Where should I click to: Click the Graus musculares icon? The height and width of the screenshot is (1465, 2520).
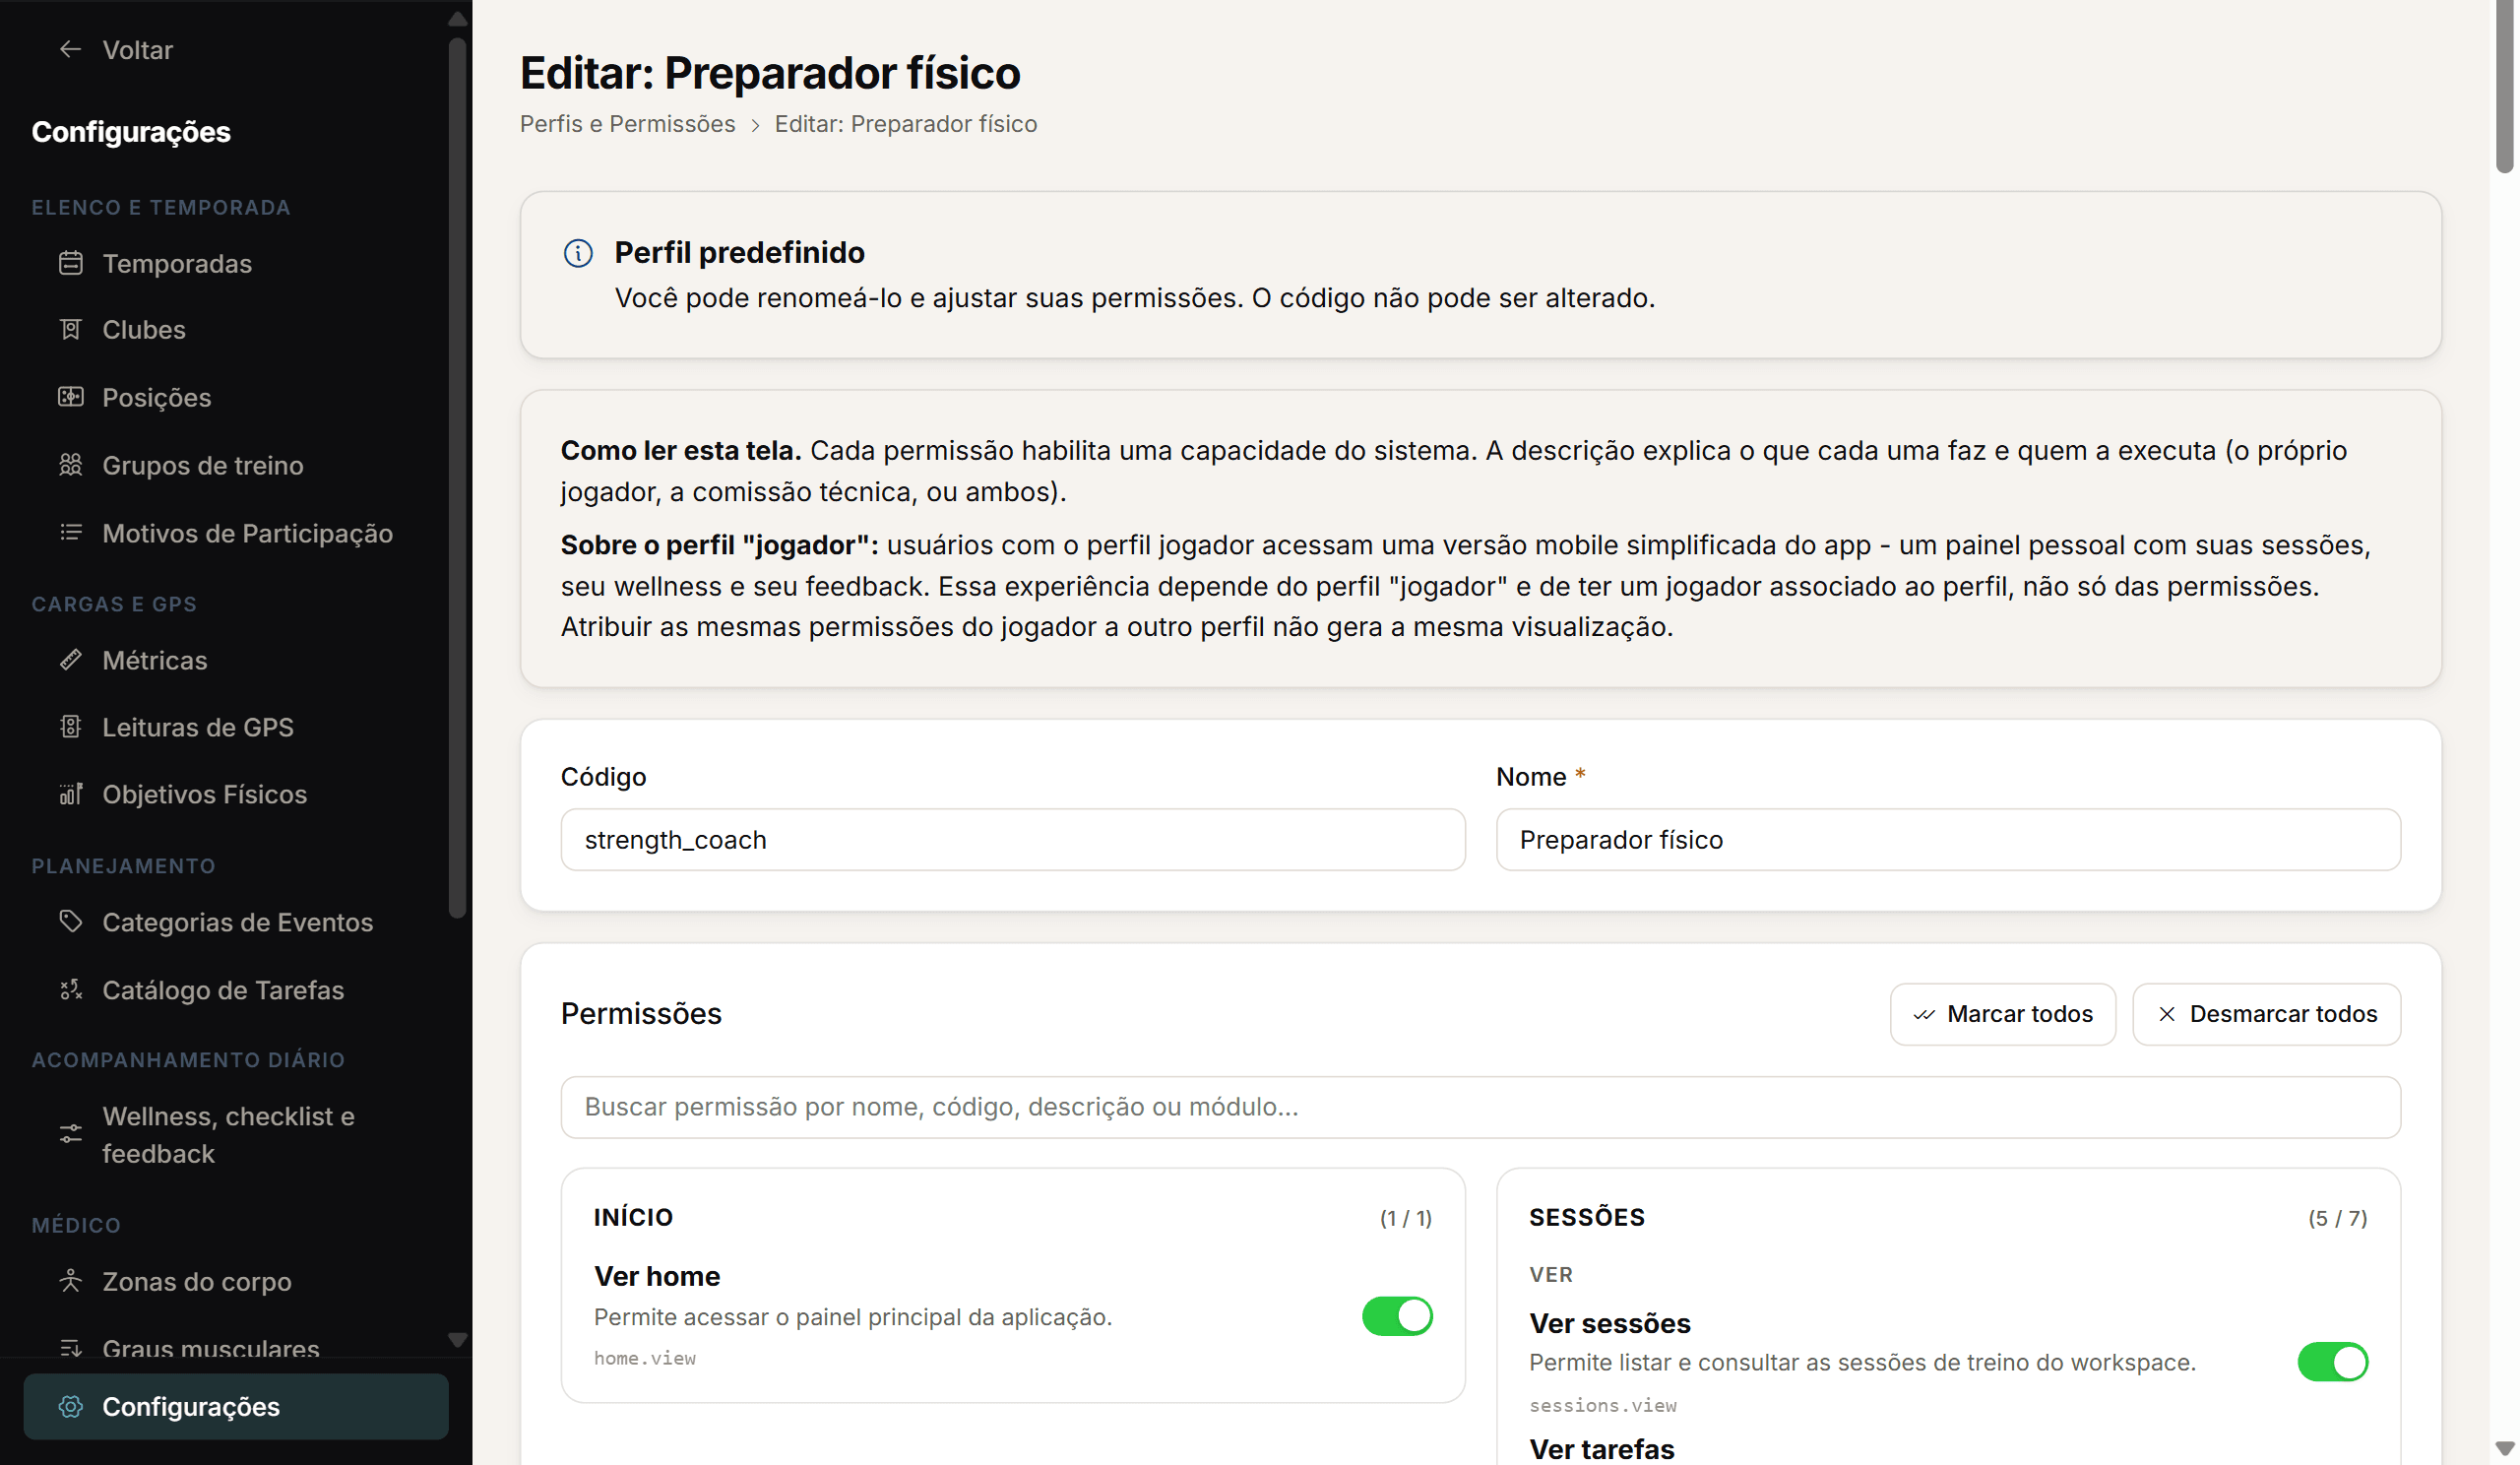click(70, 1348)
